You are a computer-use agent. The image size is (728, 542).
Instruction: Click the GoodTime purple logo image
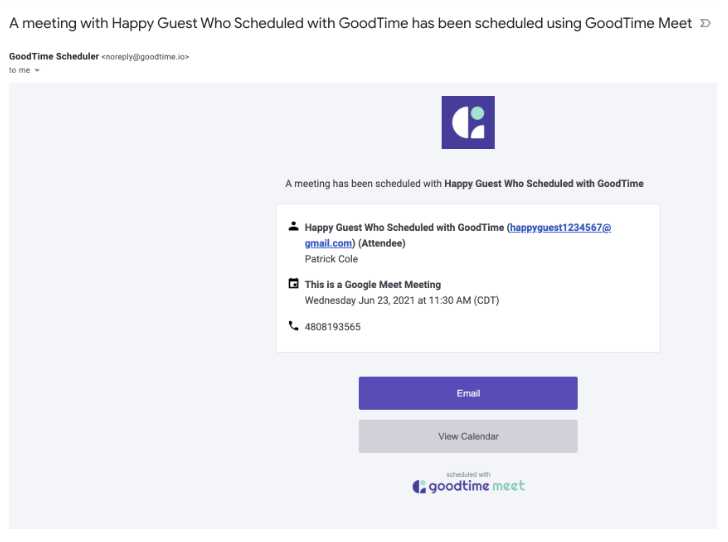[468, 123]
